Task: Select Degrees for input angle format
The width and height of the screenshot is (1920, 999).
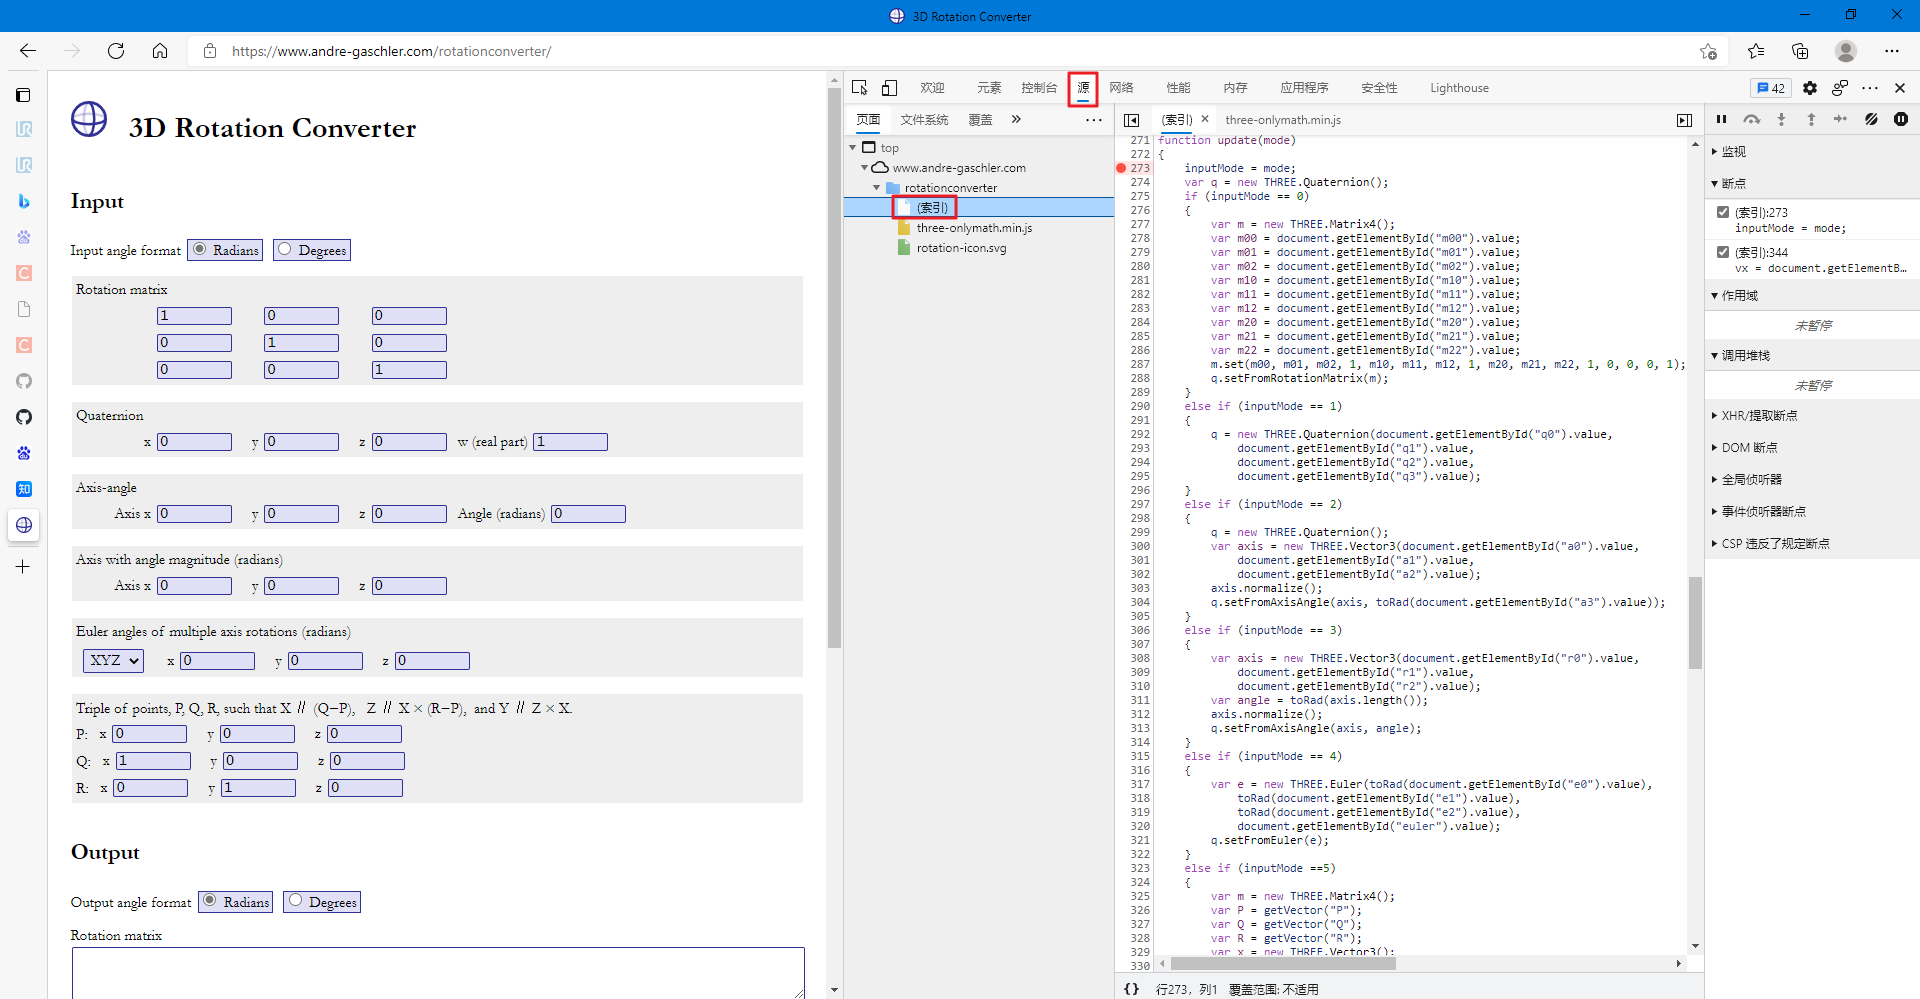Action: [286, 250]
